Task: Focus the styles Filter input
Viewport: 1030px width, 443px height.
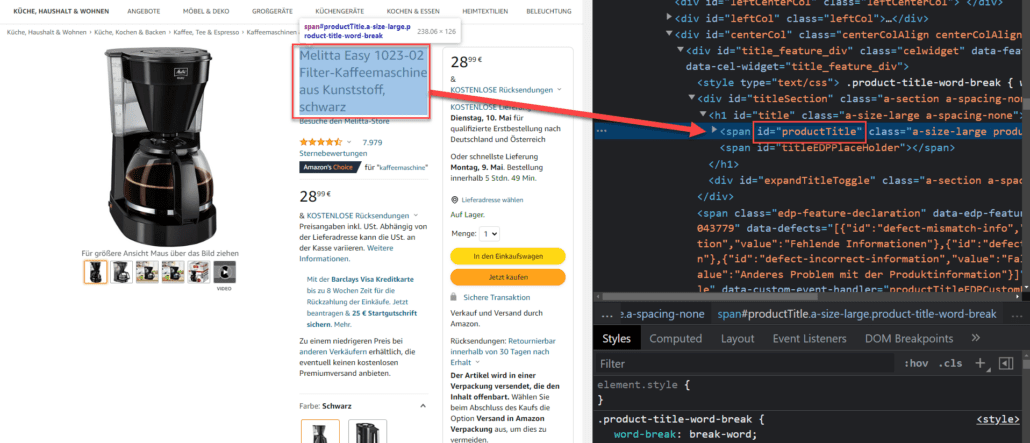Action: pyautogui.click(x=745, y=363)
